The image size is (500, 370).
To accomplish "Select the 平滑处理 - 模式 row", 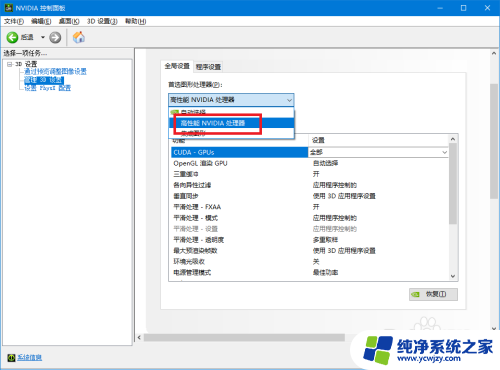I will pos(309,218).
